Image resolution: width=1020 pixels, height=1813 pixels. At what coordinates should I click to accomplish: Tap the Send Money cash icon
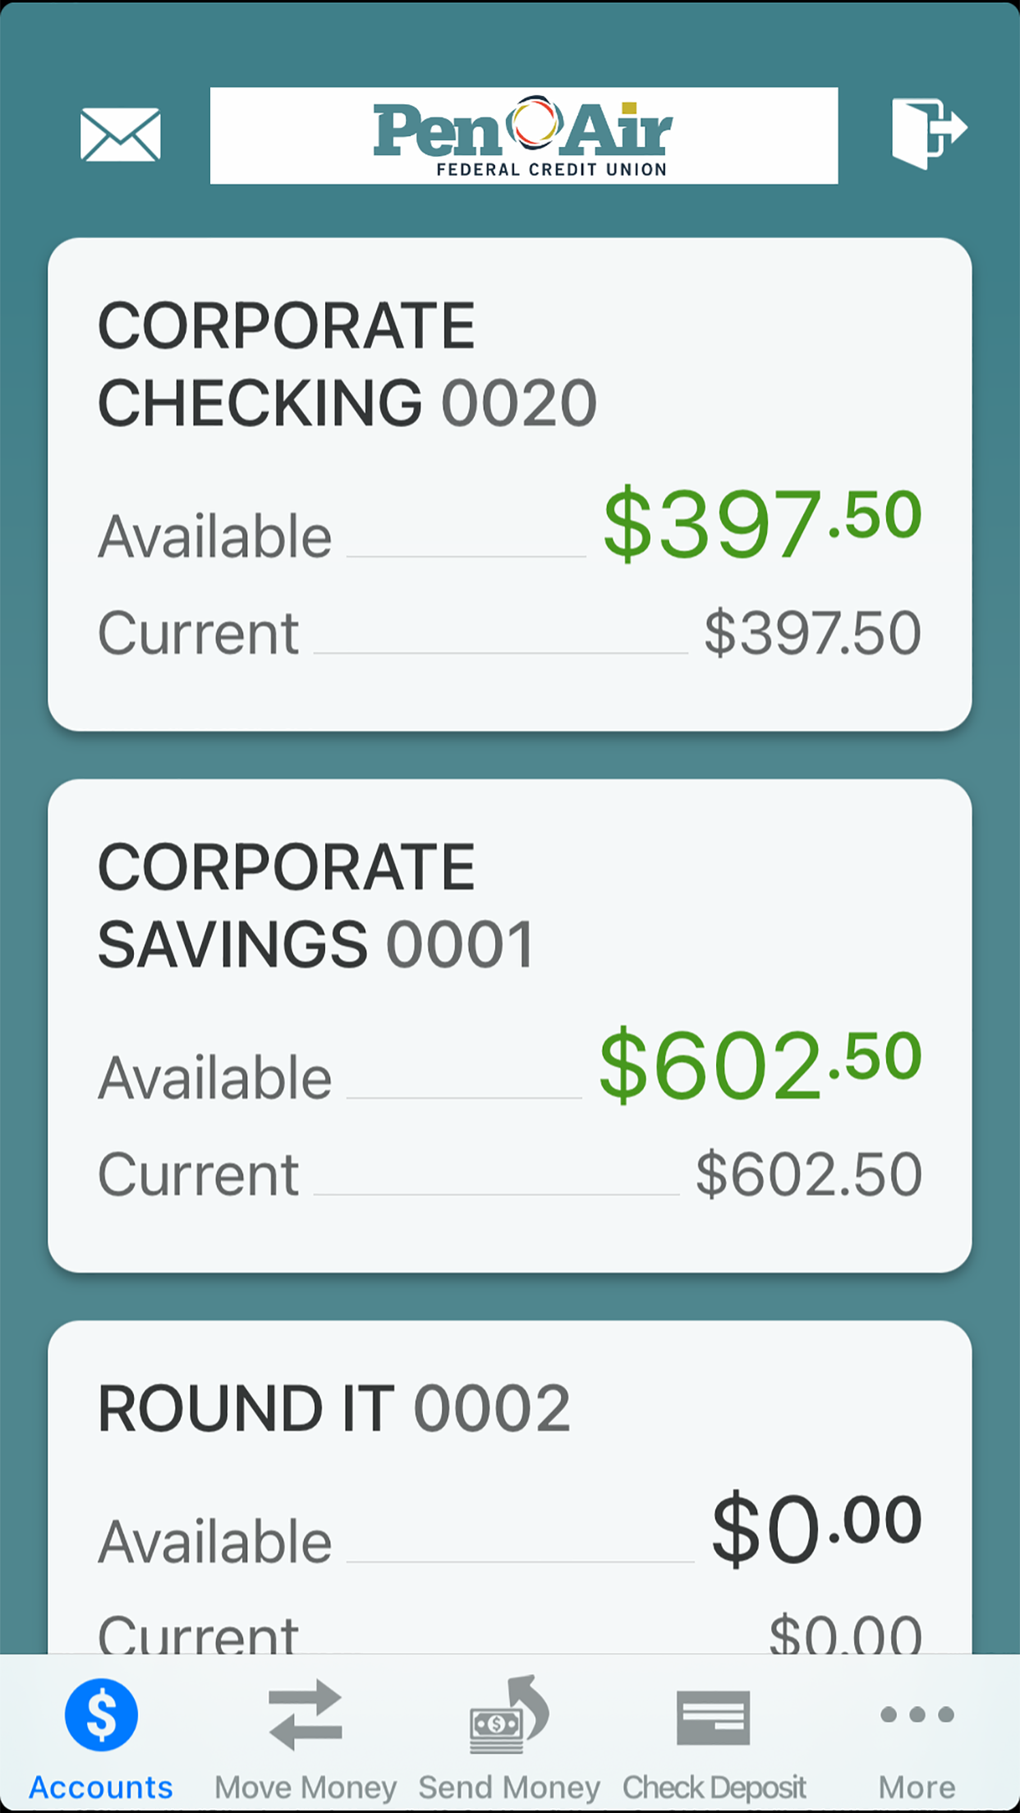[x=509, y=1714]
